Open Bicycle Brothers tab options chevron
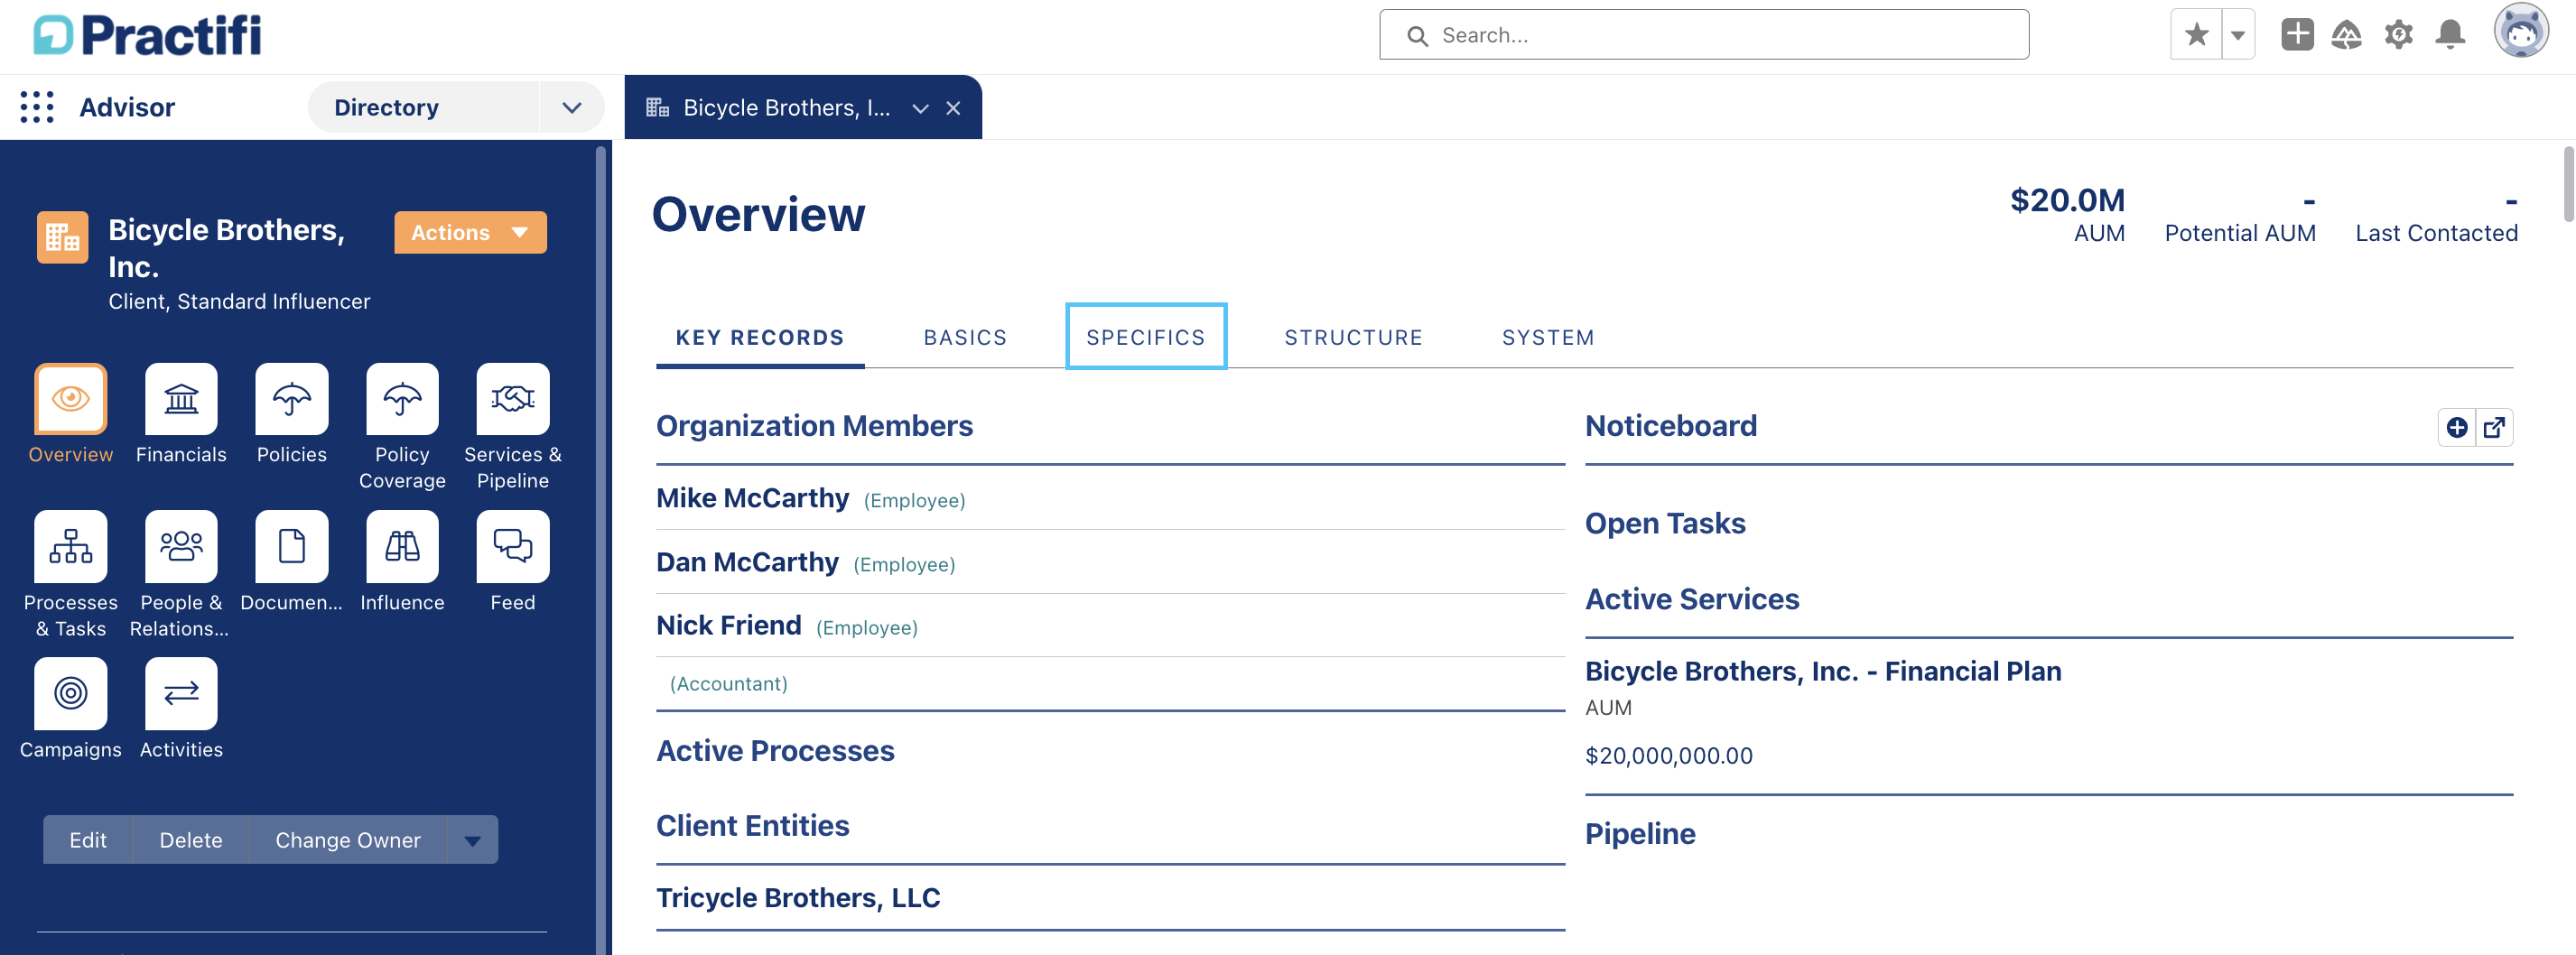This screenshot has width=2576, height=955. (920, 108)
